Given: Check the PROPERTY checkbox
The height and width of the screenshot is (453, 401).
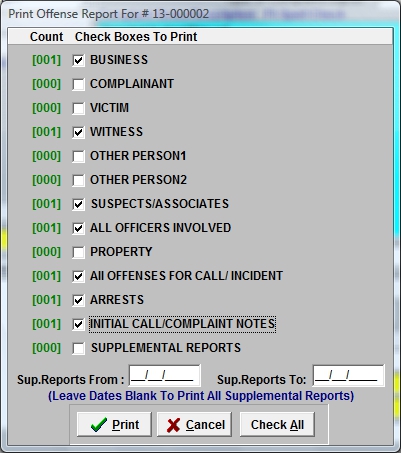Looking at the screenshot, I should click(x=78, y=252).
